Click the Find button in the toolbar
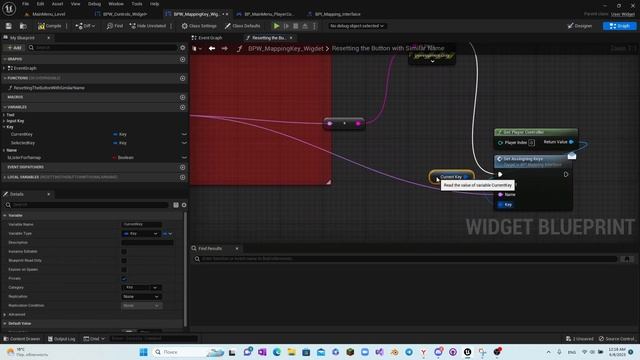This screenshot has width=640, height=360. (115, 26)
